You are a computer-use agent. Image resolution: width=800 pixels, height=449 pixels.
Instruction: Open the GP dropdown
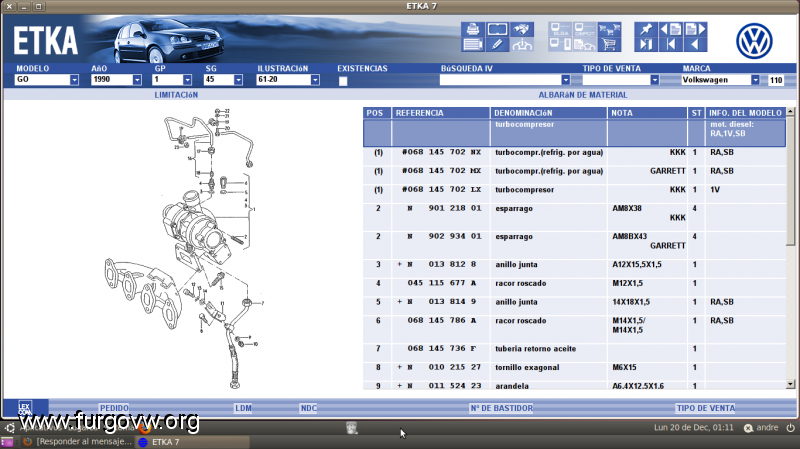tap(187, 80)
